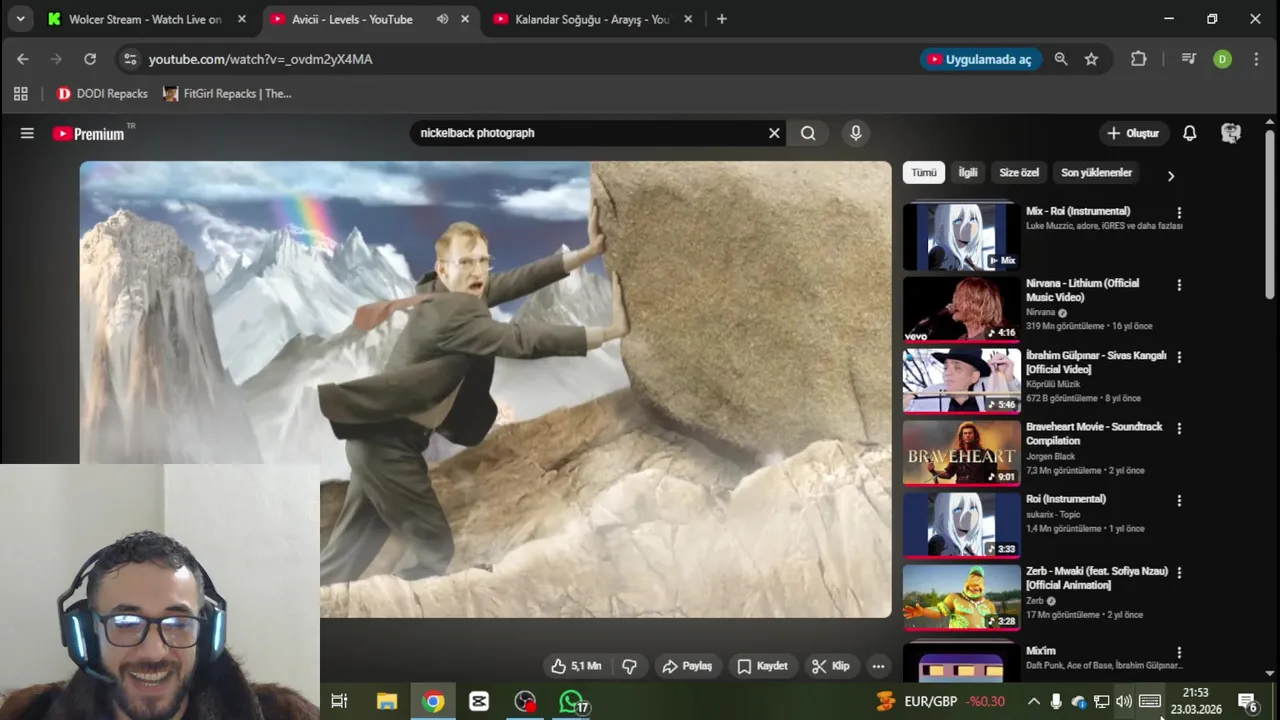
Task: Close the Wolcer Stream tab
Action: (242, 19)
